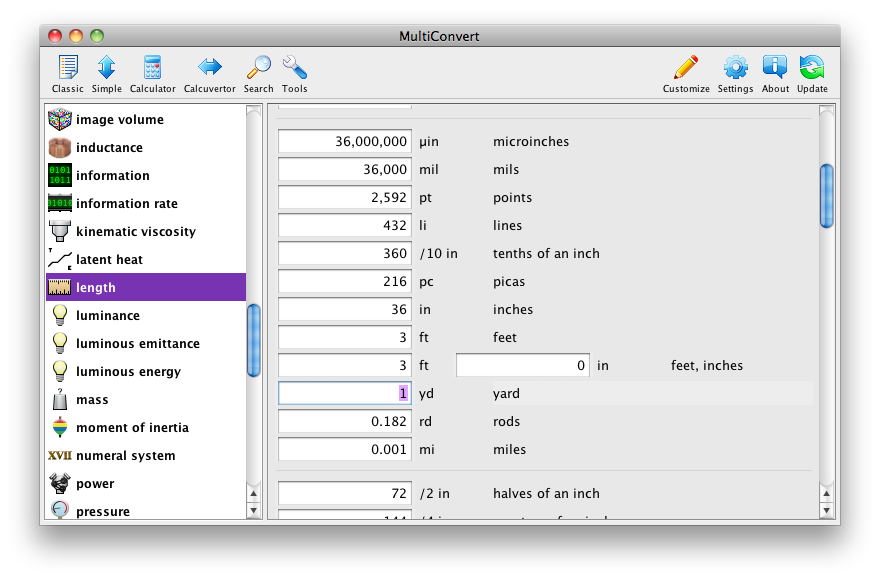The image size is (880, 580).
Task: Click the length ruler icon
Action: pyautogui.click(x=59, y=287)
